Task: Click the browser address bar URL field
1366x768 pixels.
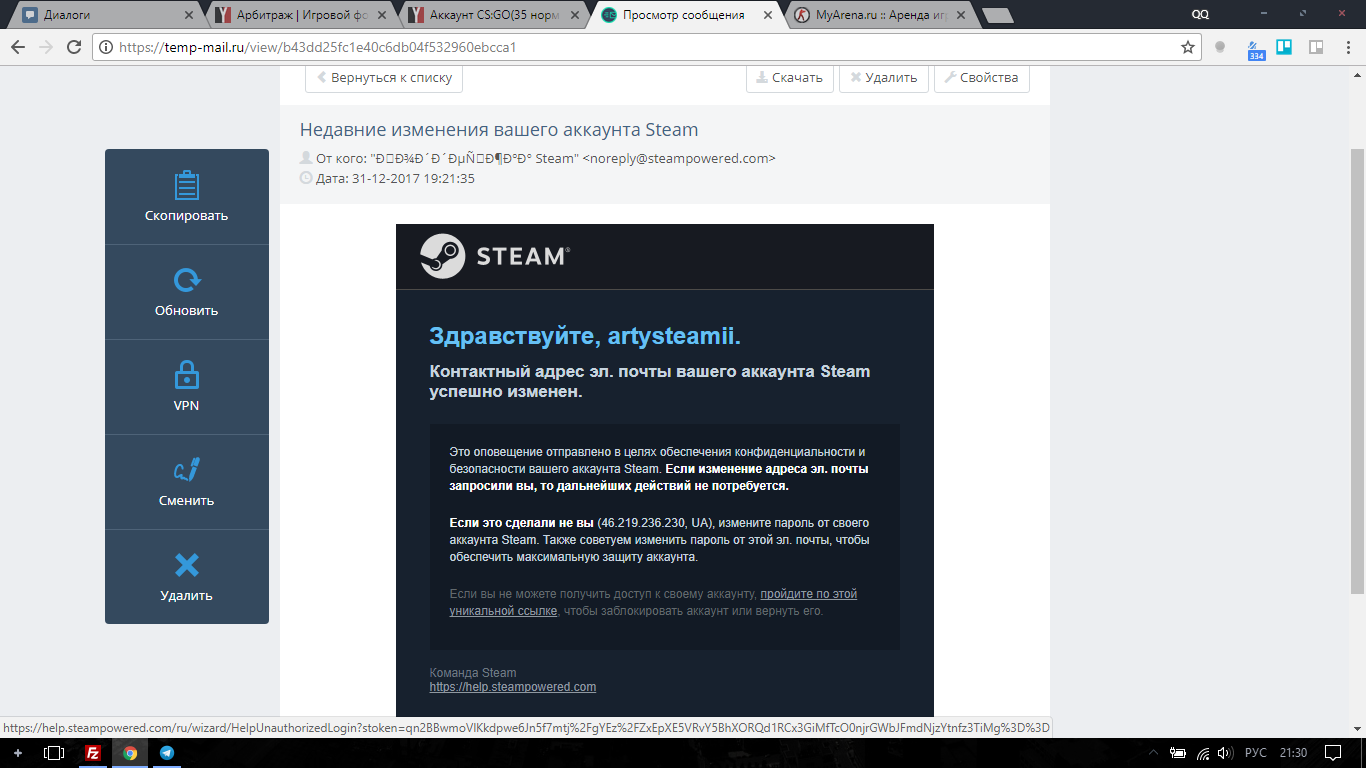Action: [640, 47]
